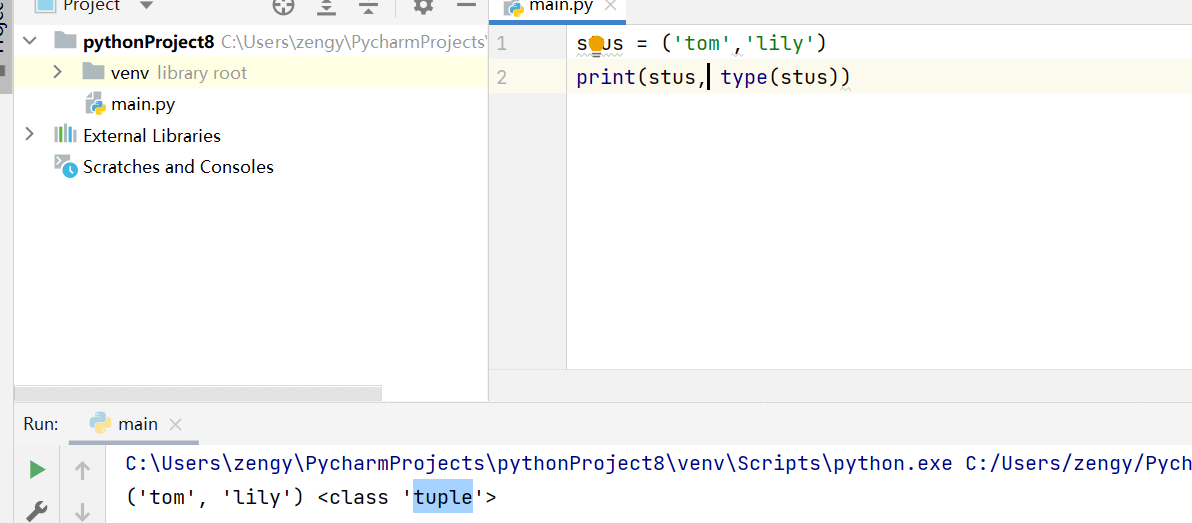1192x523 pixels.
Task: Click the Scratches and Consoles icon
Action: [65, 166]
